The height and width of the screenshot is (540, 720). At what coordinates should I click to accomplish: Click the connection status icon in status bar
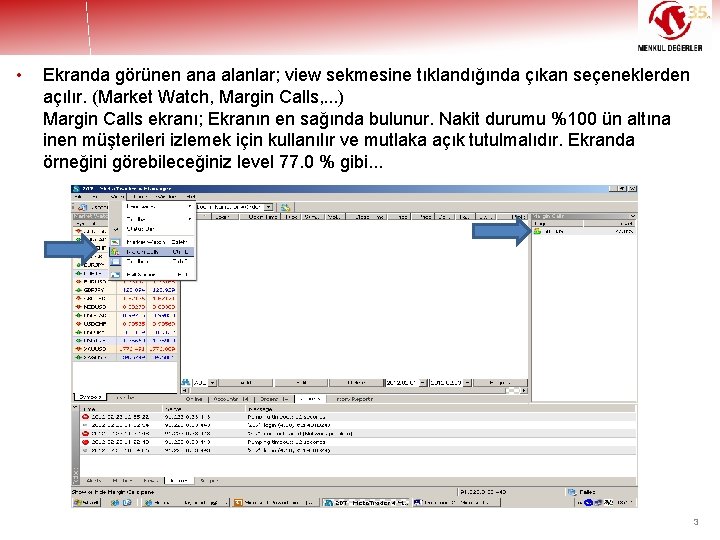click(572, 492)
